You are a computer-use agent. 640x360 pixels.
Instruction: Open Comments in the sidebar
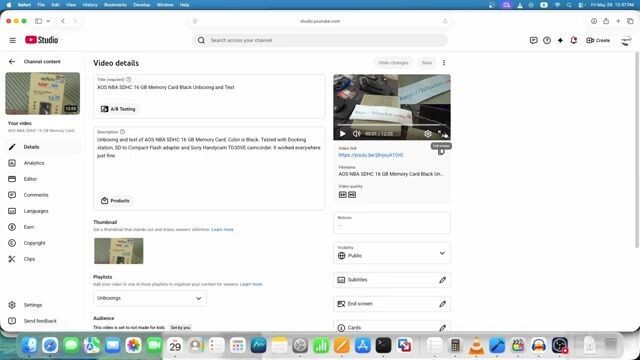(42, 195)
